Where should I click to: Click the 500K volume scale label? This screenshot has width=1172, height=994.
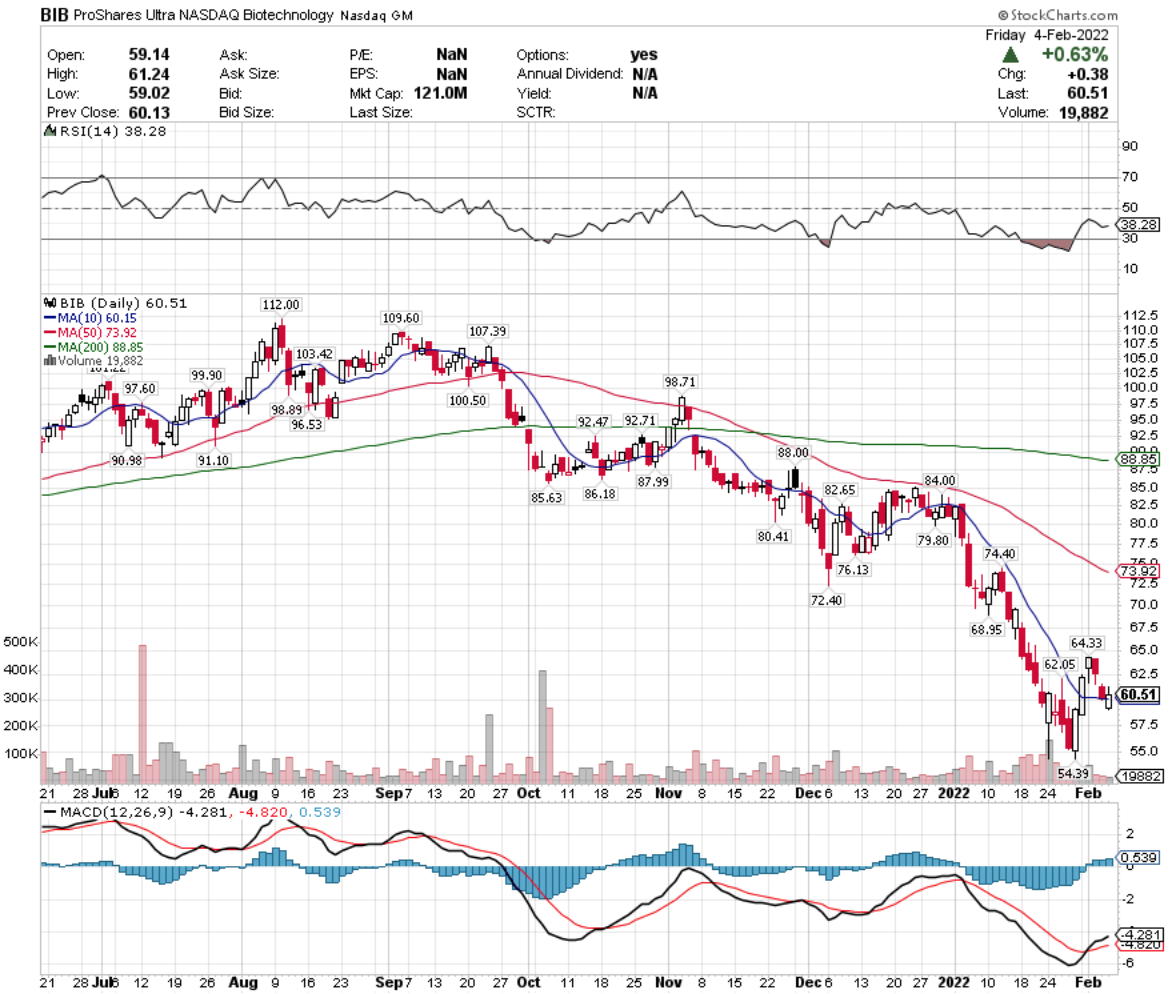[x=20, y=642]
